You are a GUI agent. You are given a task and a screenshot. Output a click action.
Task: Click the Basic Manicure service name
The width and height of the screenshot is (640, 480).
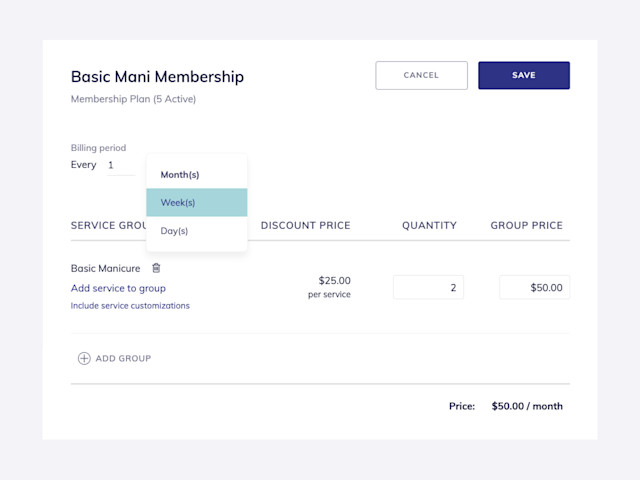pyautogui.click(x=105, y=268)
